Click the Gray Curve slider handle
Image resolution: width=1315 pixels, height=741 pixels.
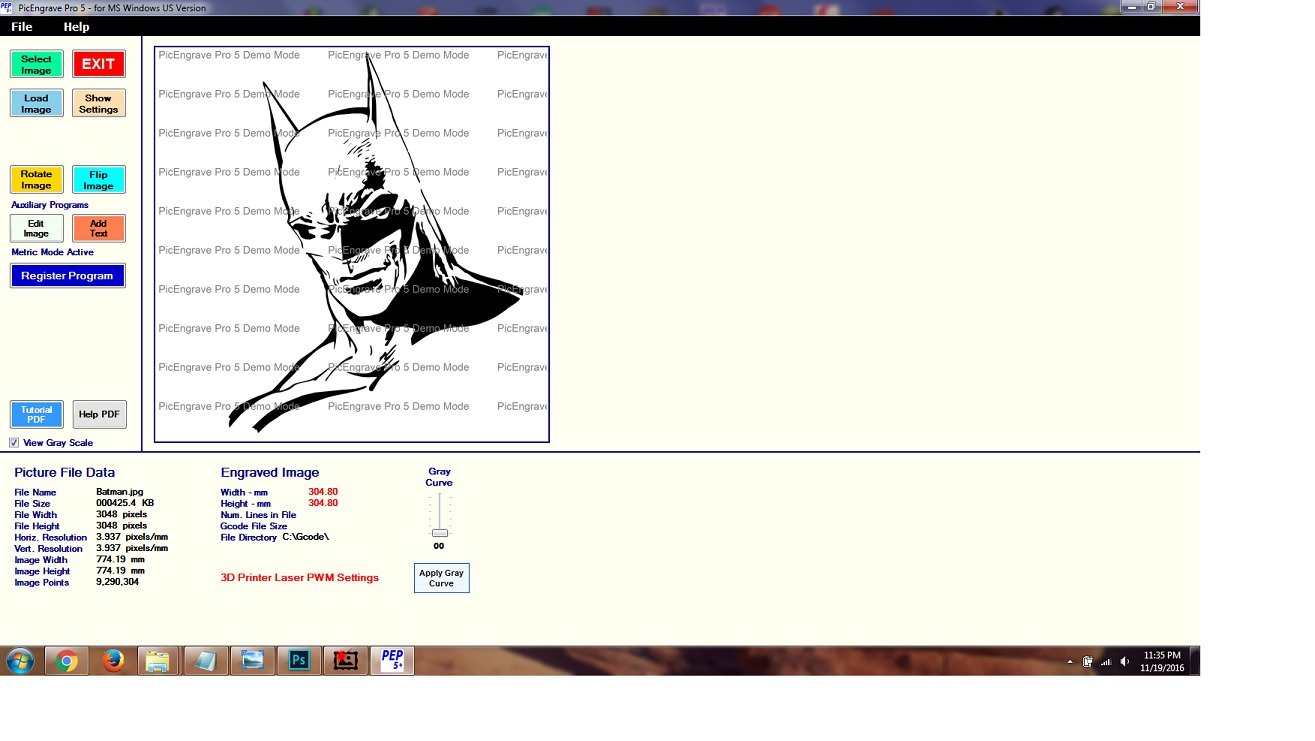(x=440, y=533)
